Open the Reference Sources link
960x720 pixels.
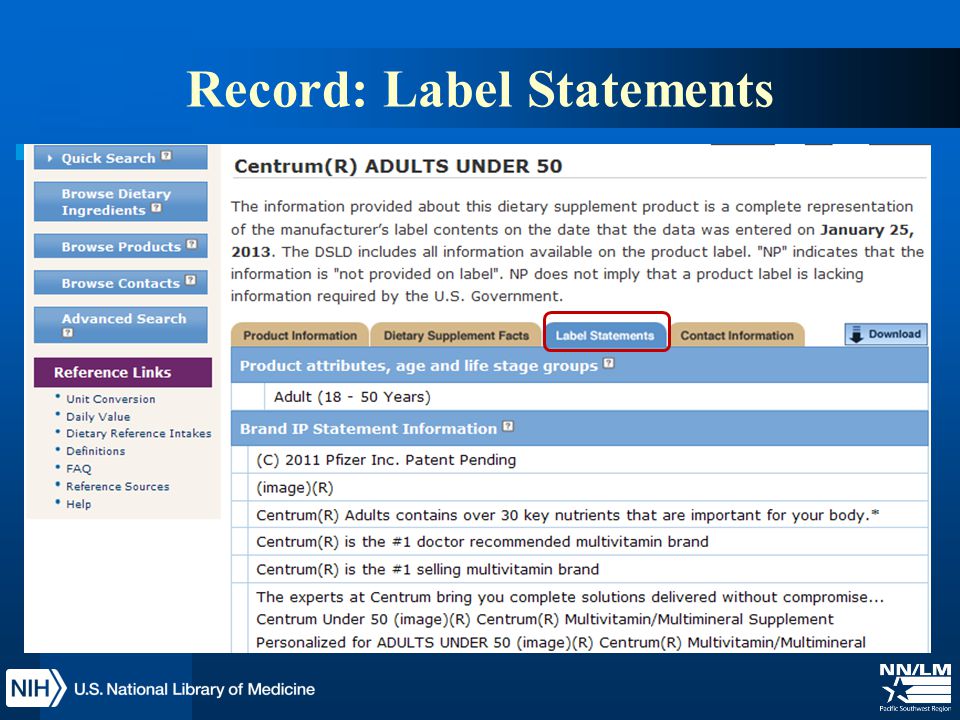118,487
